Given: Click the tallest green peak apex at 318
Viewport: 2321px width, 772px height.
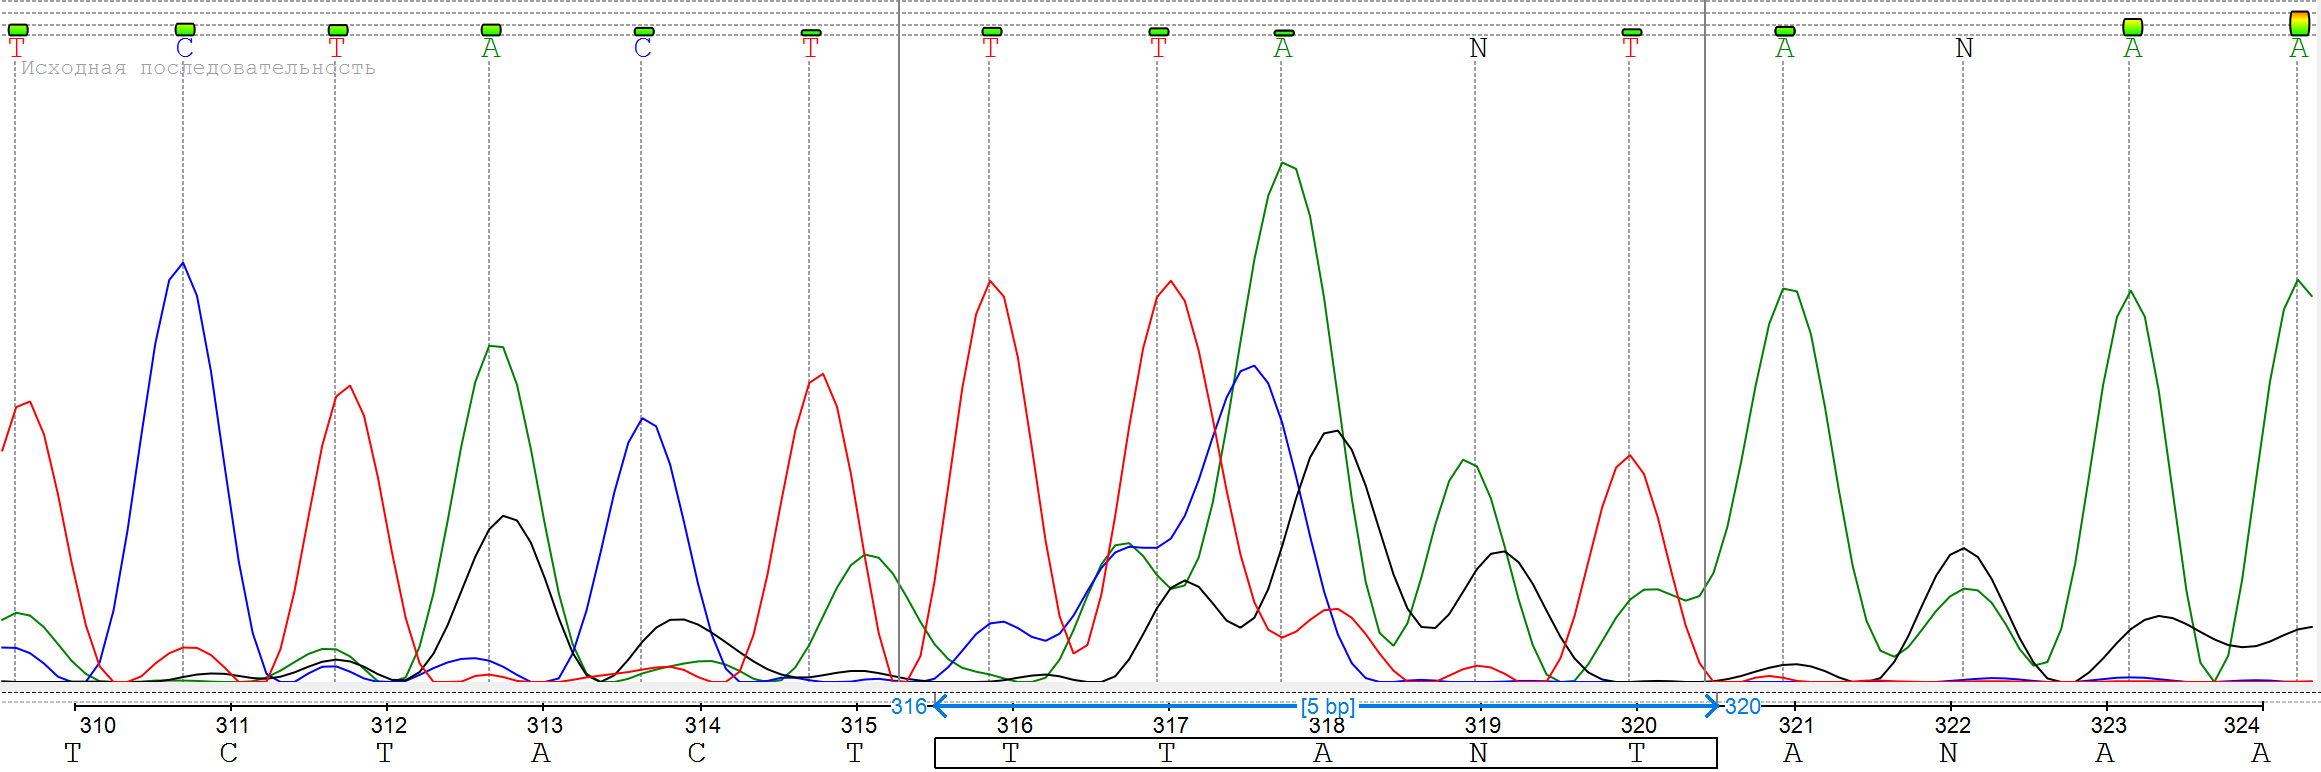Looking at the screenshot, I should [1283, 163].
